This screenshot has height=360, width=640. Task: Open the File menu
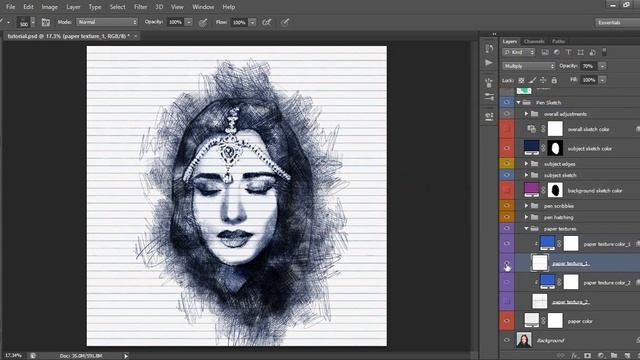click(11, 7)
